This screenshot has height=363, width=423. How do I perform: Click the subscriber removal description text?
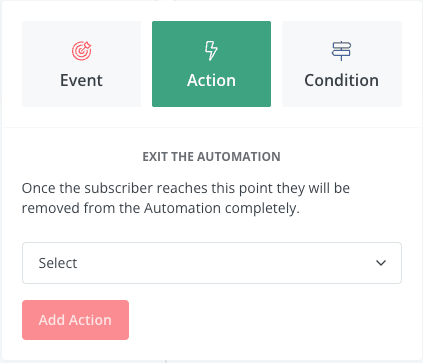click(186, 198)
